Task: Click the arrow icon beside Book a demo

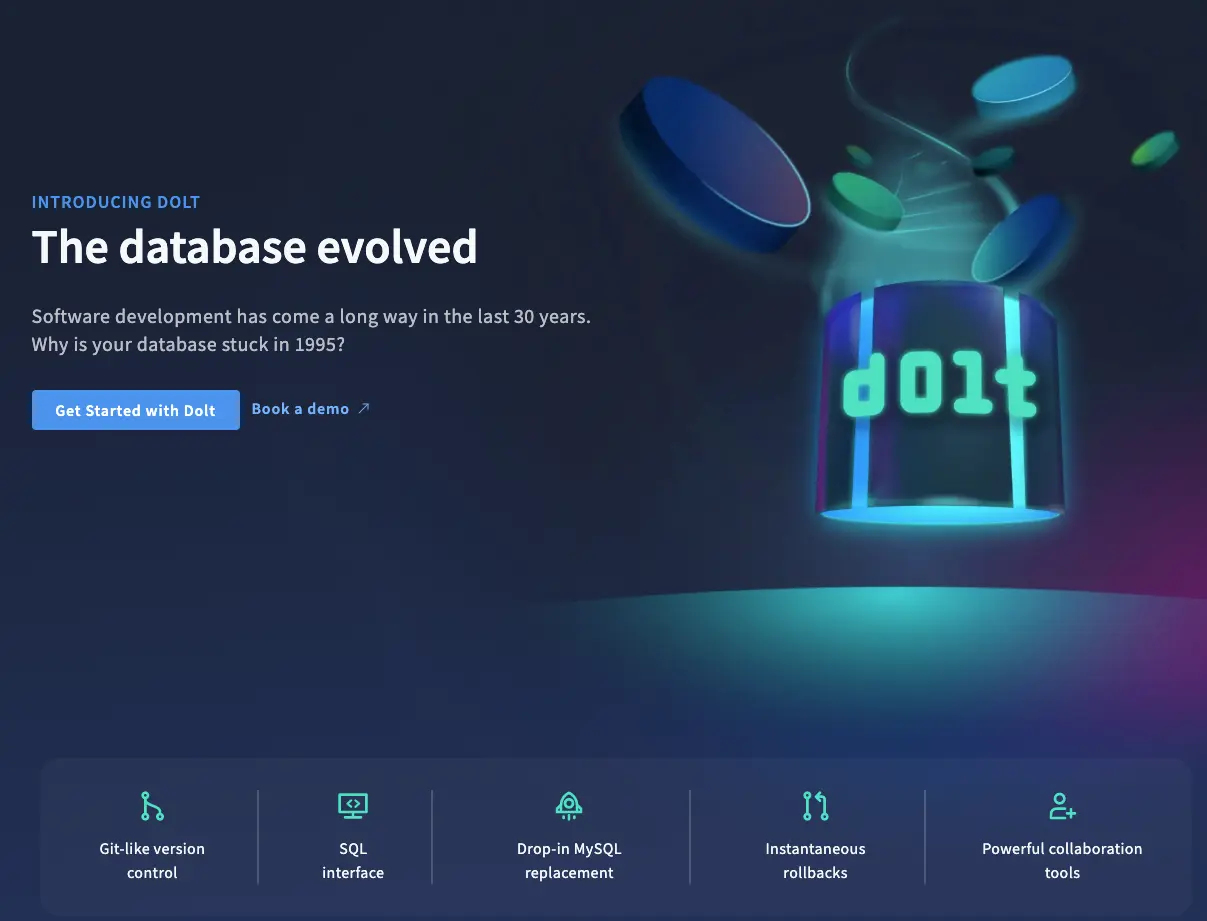Action: 364,408
